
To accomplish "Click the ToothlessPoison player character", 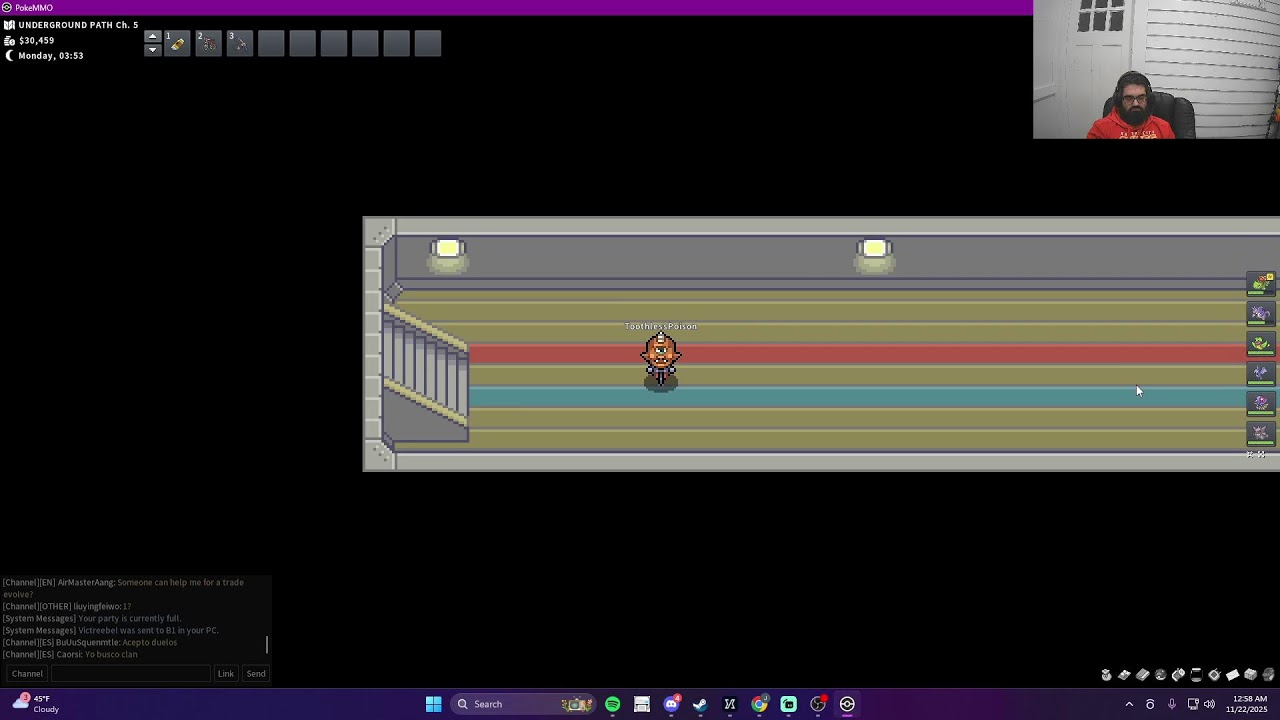I will pos(660,361).
